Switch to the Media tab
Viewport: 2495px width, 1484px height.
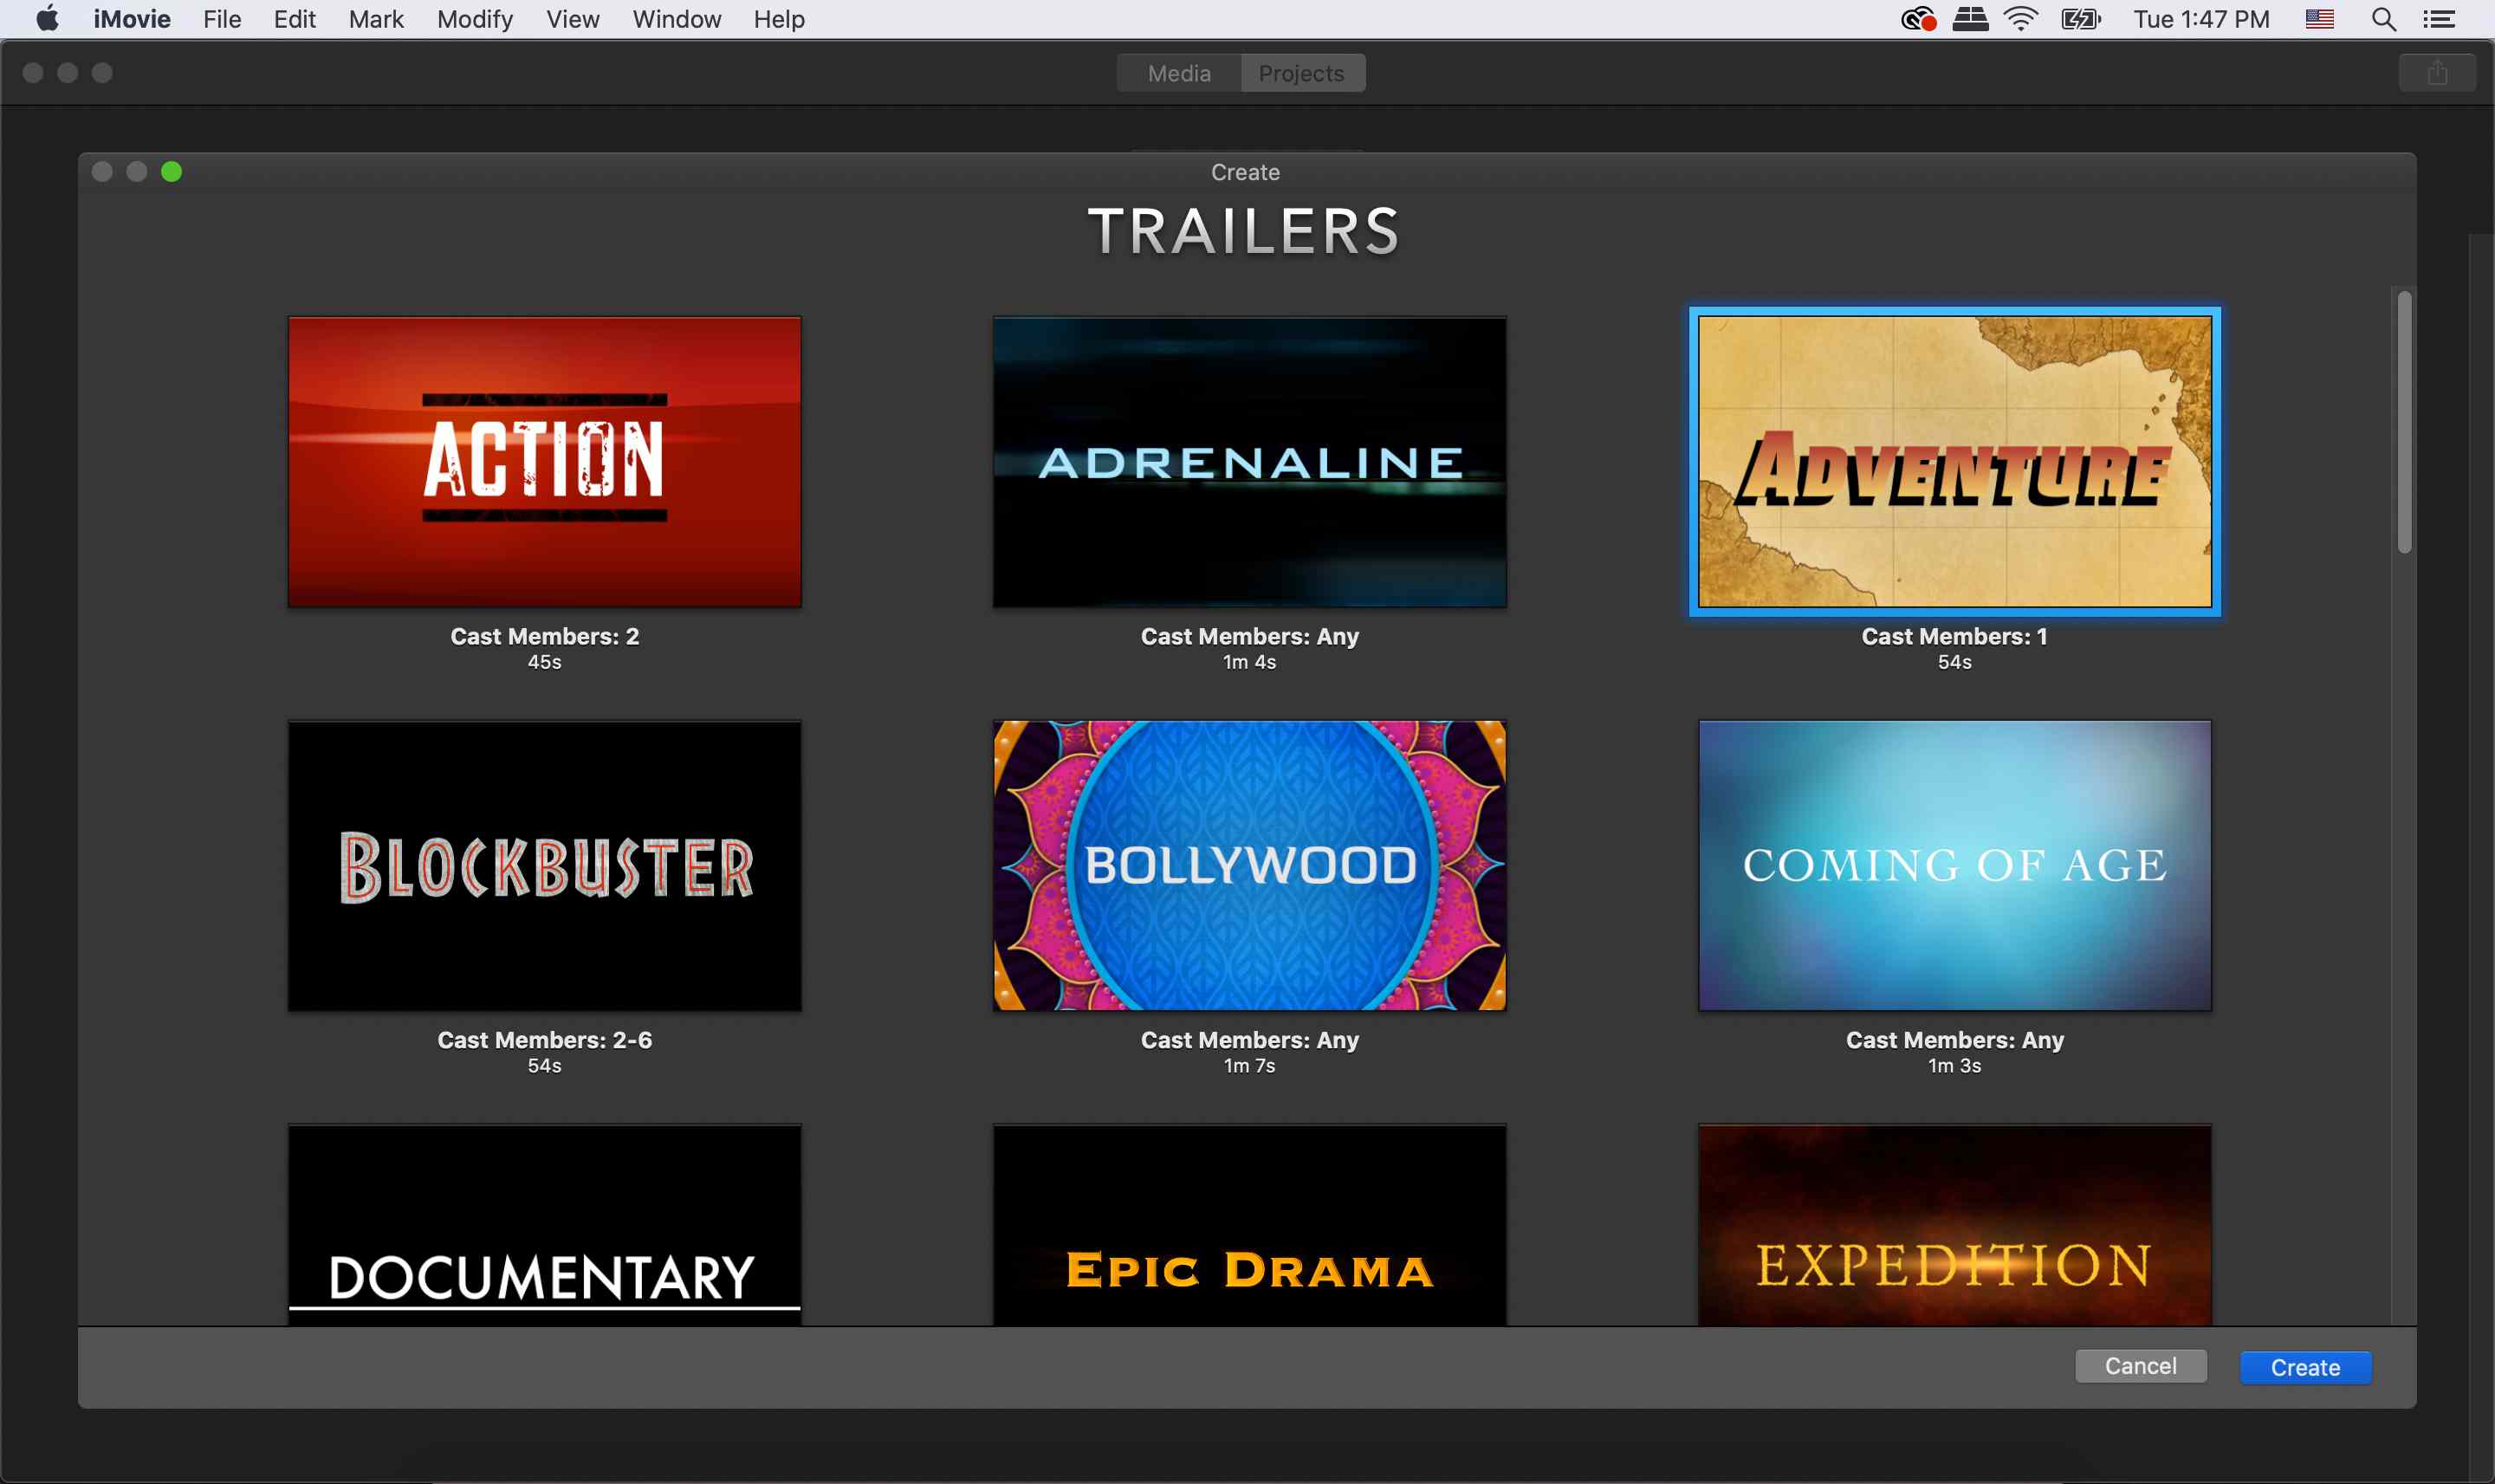(1179, 73)
